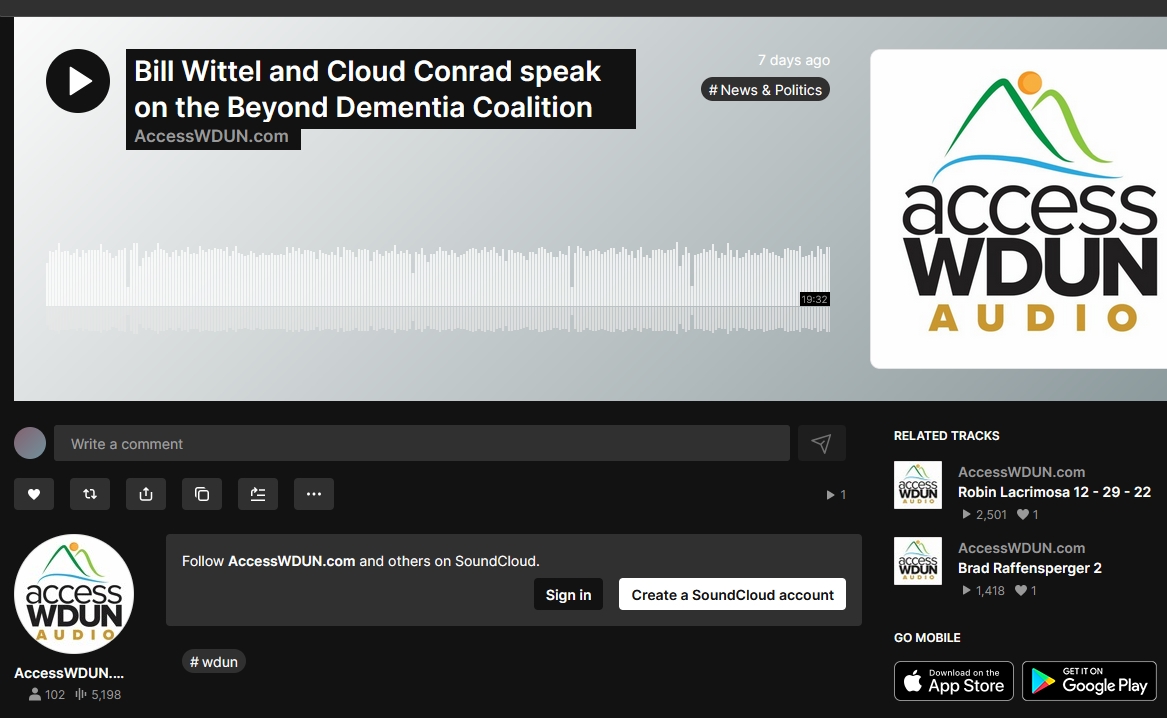Open the Robin Lacrimosa 12 - 29 - 22 track

click(1054, 492)
